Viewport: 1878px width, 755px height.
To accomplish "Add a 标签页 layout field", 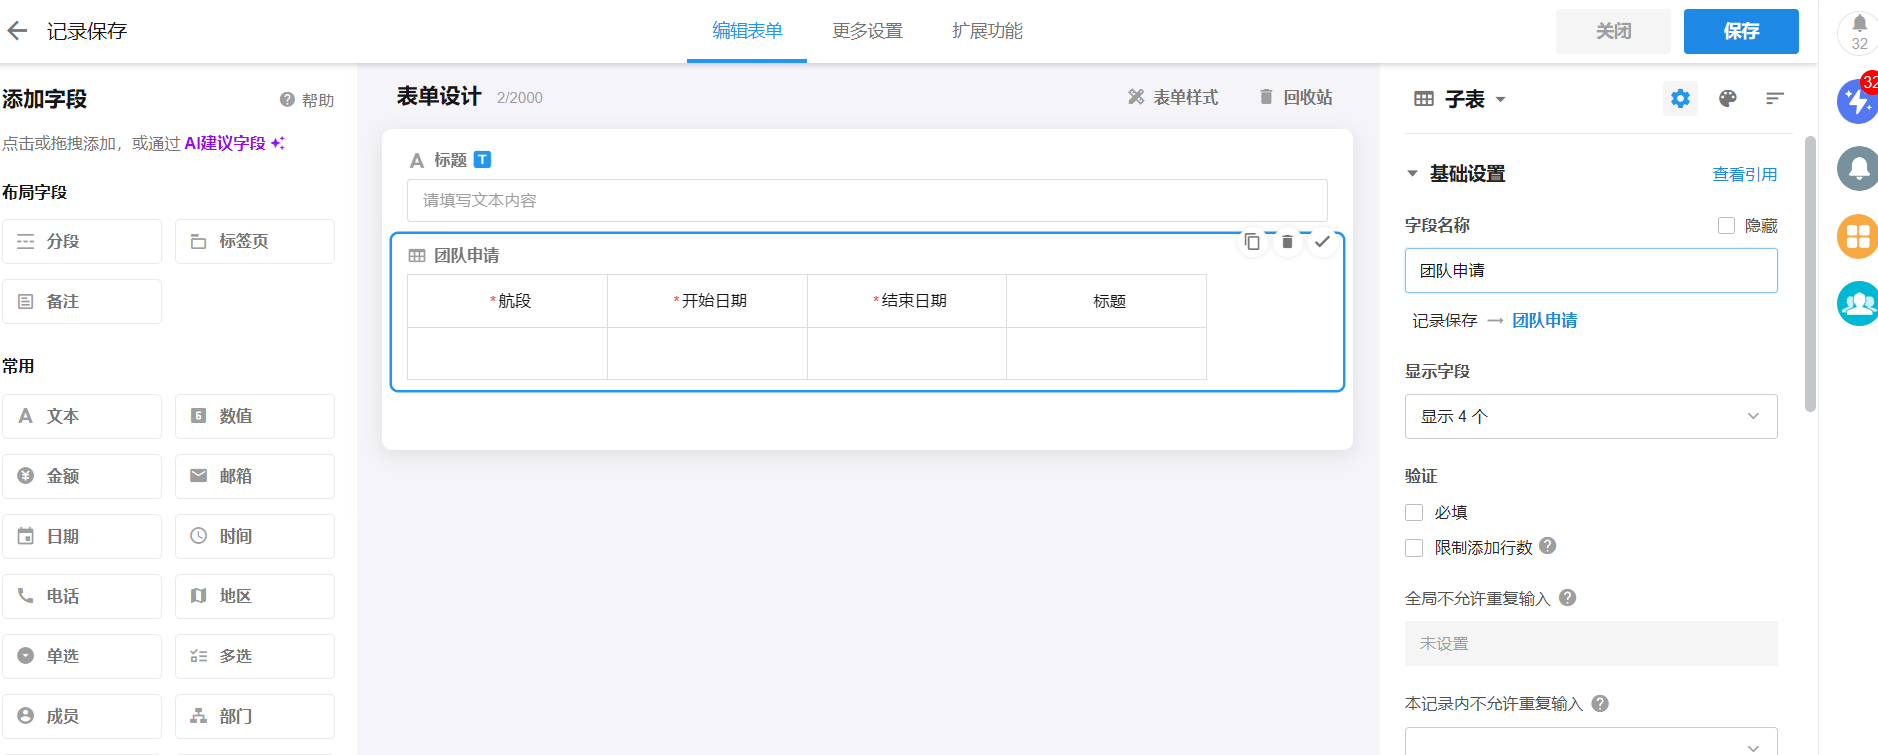I will pyautogui.click(x=255, y=241).
